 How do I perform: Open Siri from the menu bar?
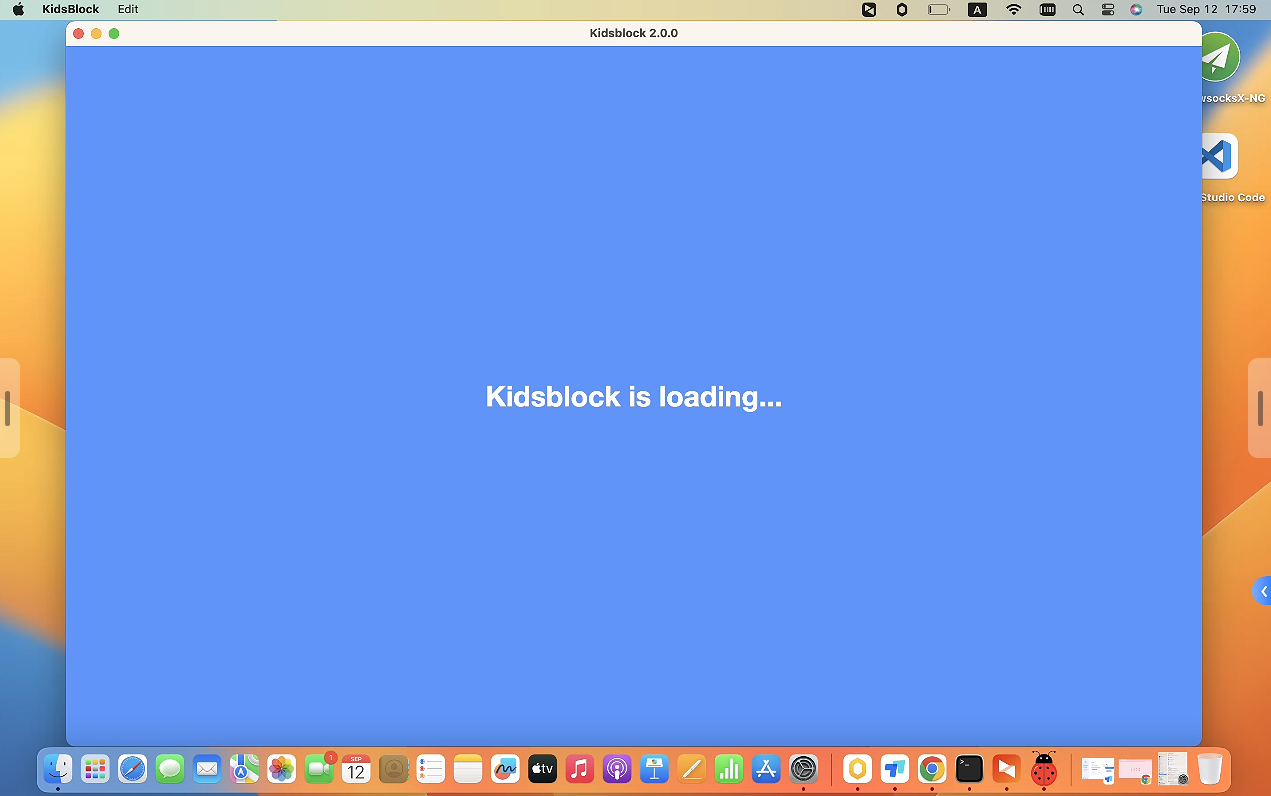tap(1136, 9)
